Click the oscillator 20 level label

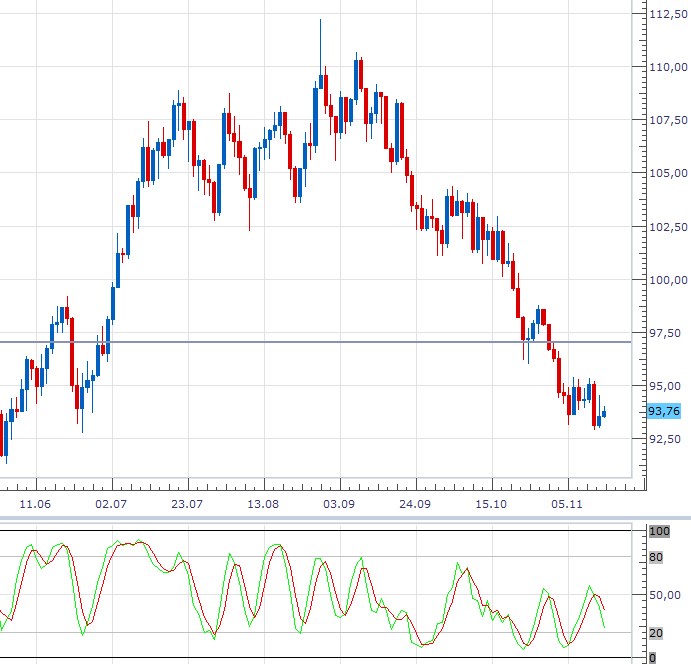656,633
